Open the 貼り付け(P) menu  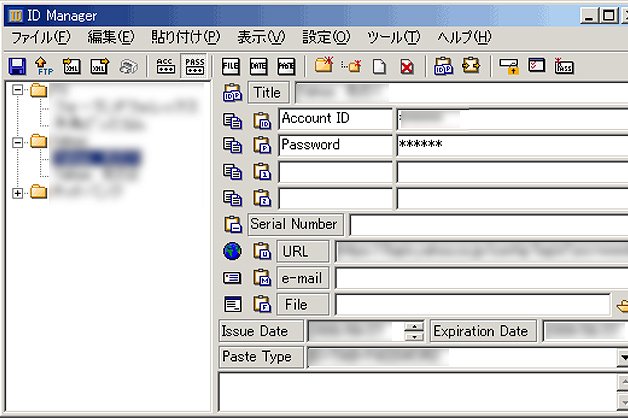pyautogui.click(x=185, y=38)
